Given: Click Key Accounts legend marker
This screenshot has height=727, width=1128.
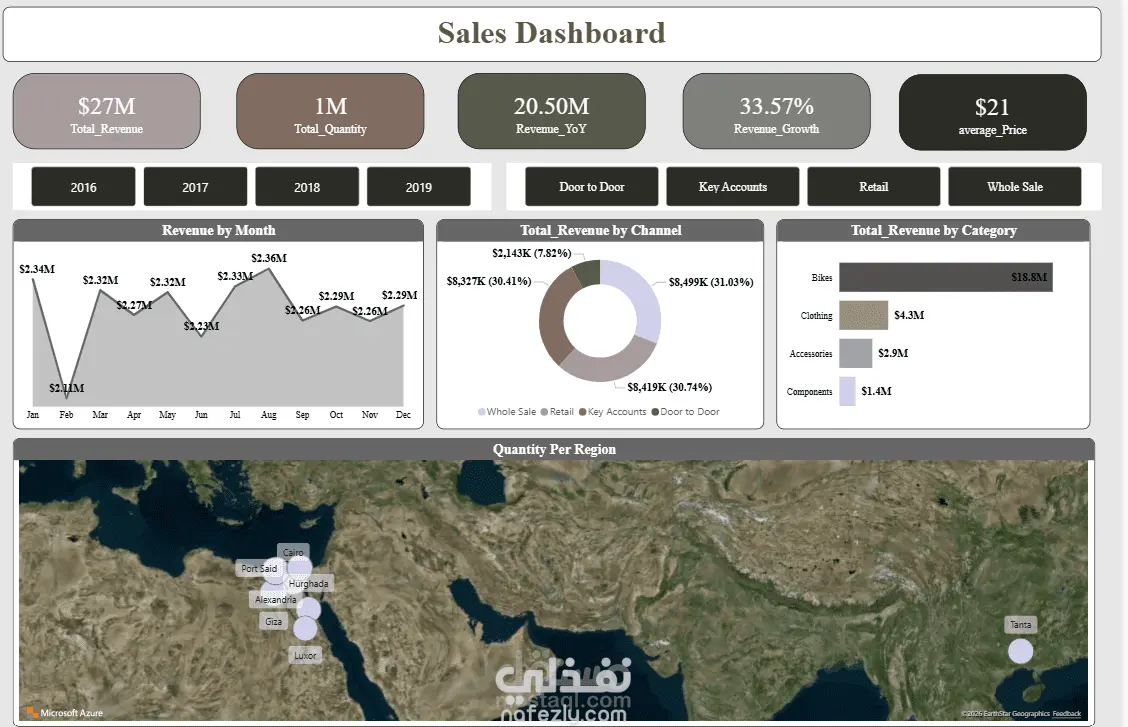Looking at the screenshot, I should tap(583, 412).
